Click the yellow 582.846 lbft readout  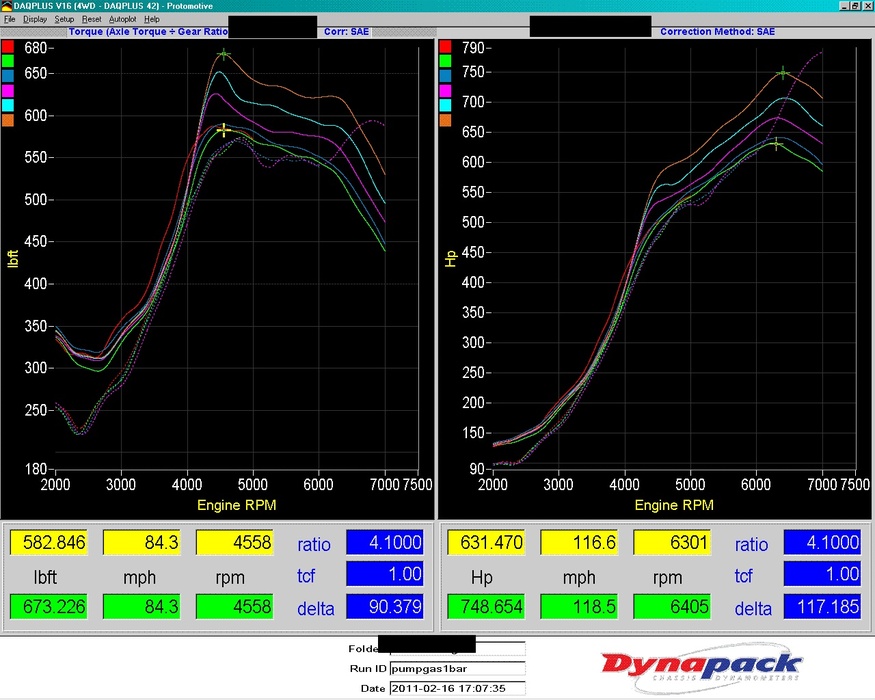point(48,543)
